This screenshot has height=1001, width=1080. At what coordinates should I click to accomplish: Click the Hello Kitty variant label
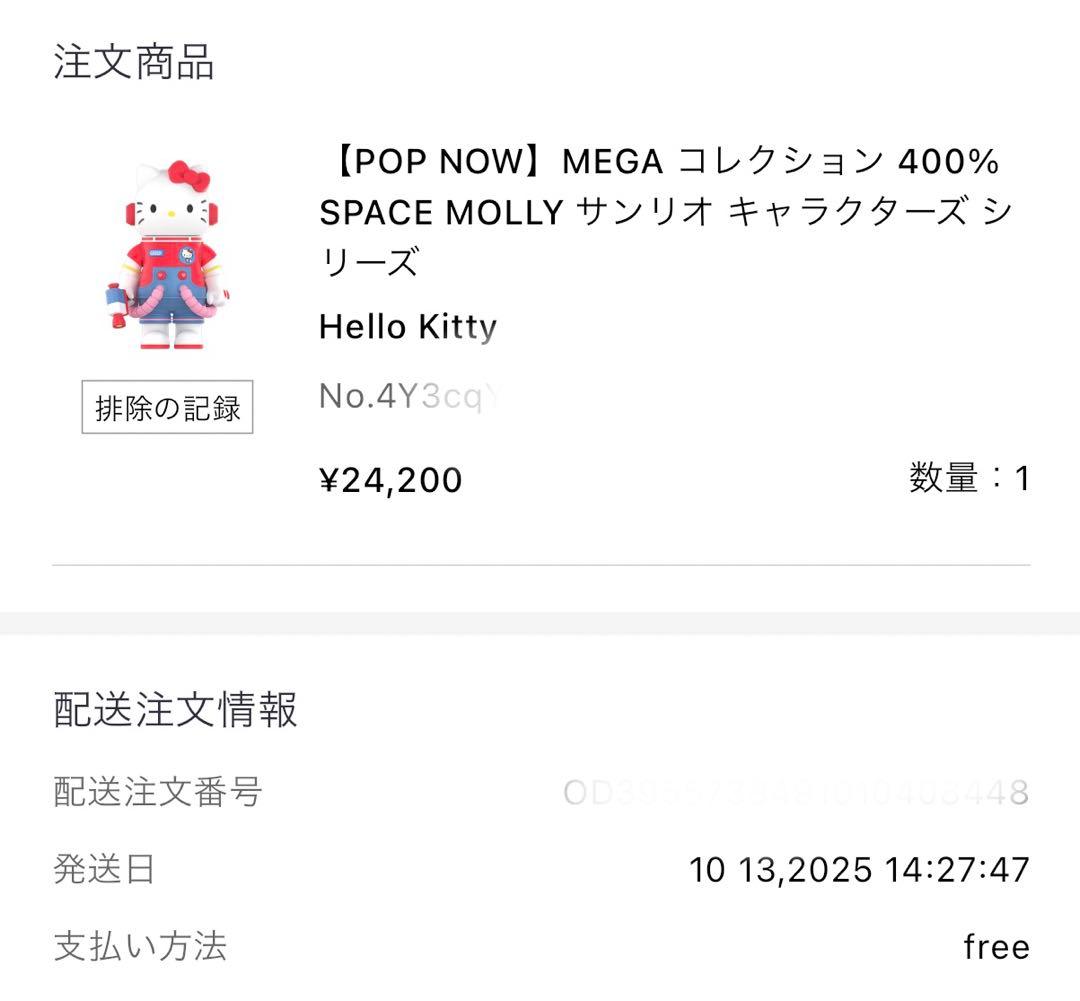(x=405, y=327)
